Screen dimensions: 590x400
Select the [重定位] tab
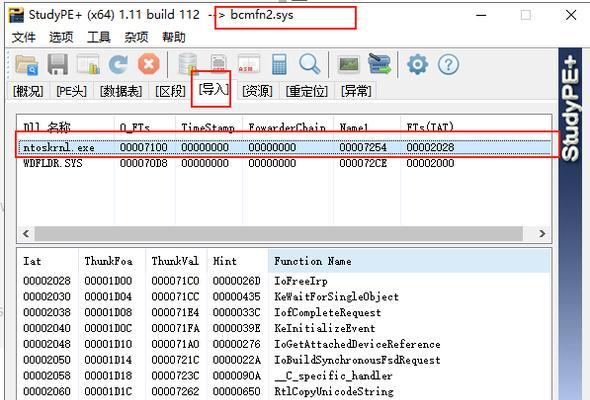point(307,91)
